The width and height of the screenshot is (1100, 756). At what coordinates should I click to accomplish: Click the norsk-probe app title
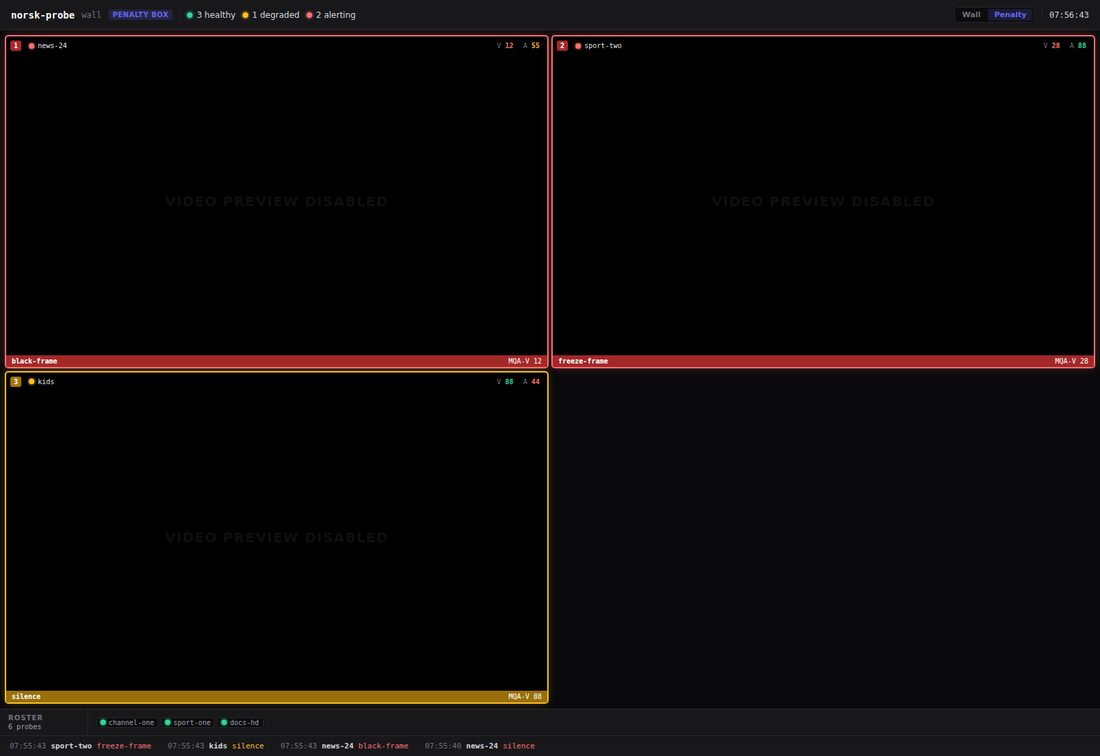tap(43, 15)
